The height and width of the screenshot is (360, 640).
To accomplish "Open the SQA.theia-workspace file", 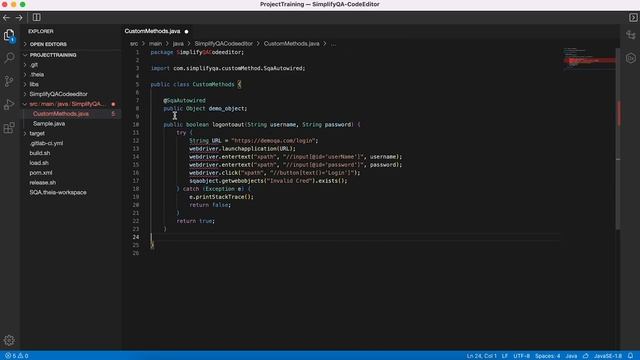I will coord(58,192).
